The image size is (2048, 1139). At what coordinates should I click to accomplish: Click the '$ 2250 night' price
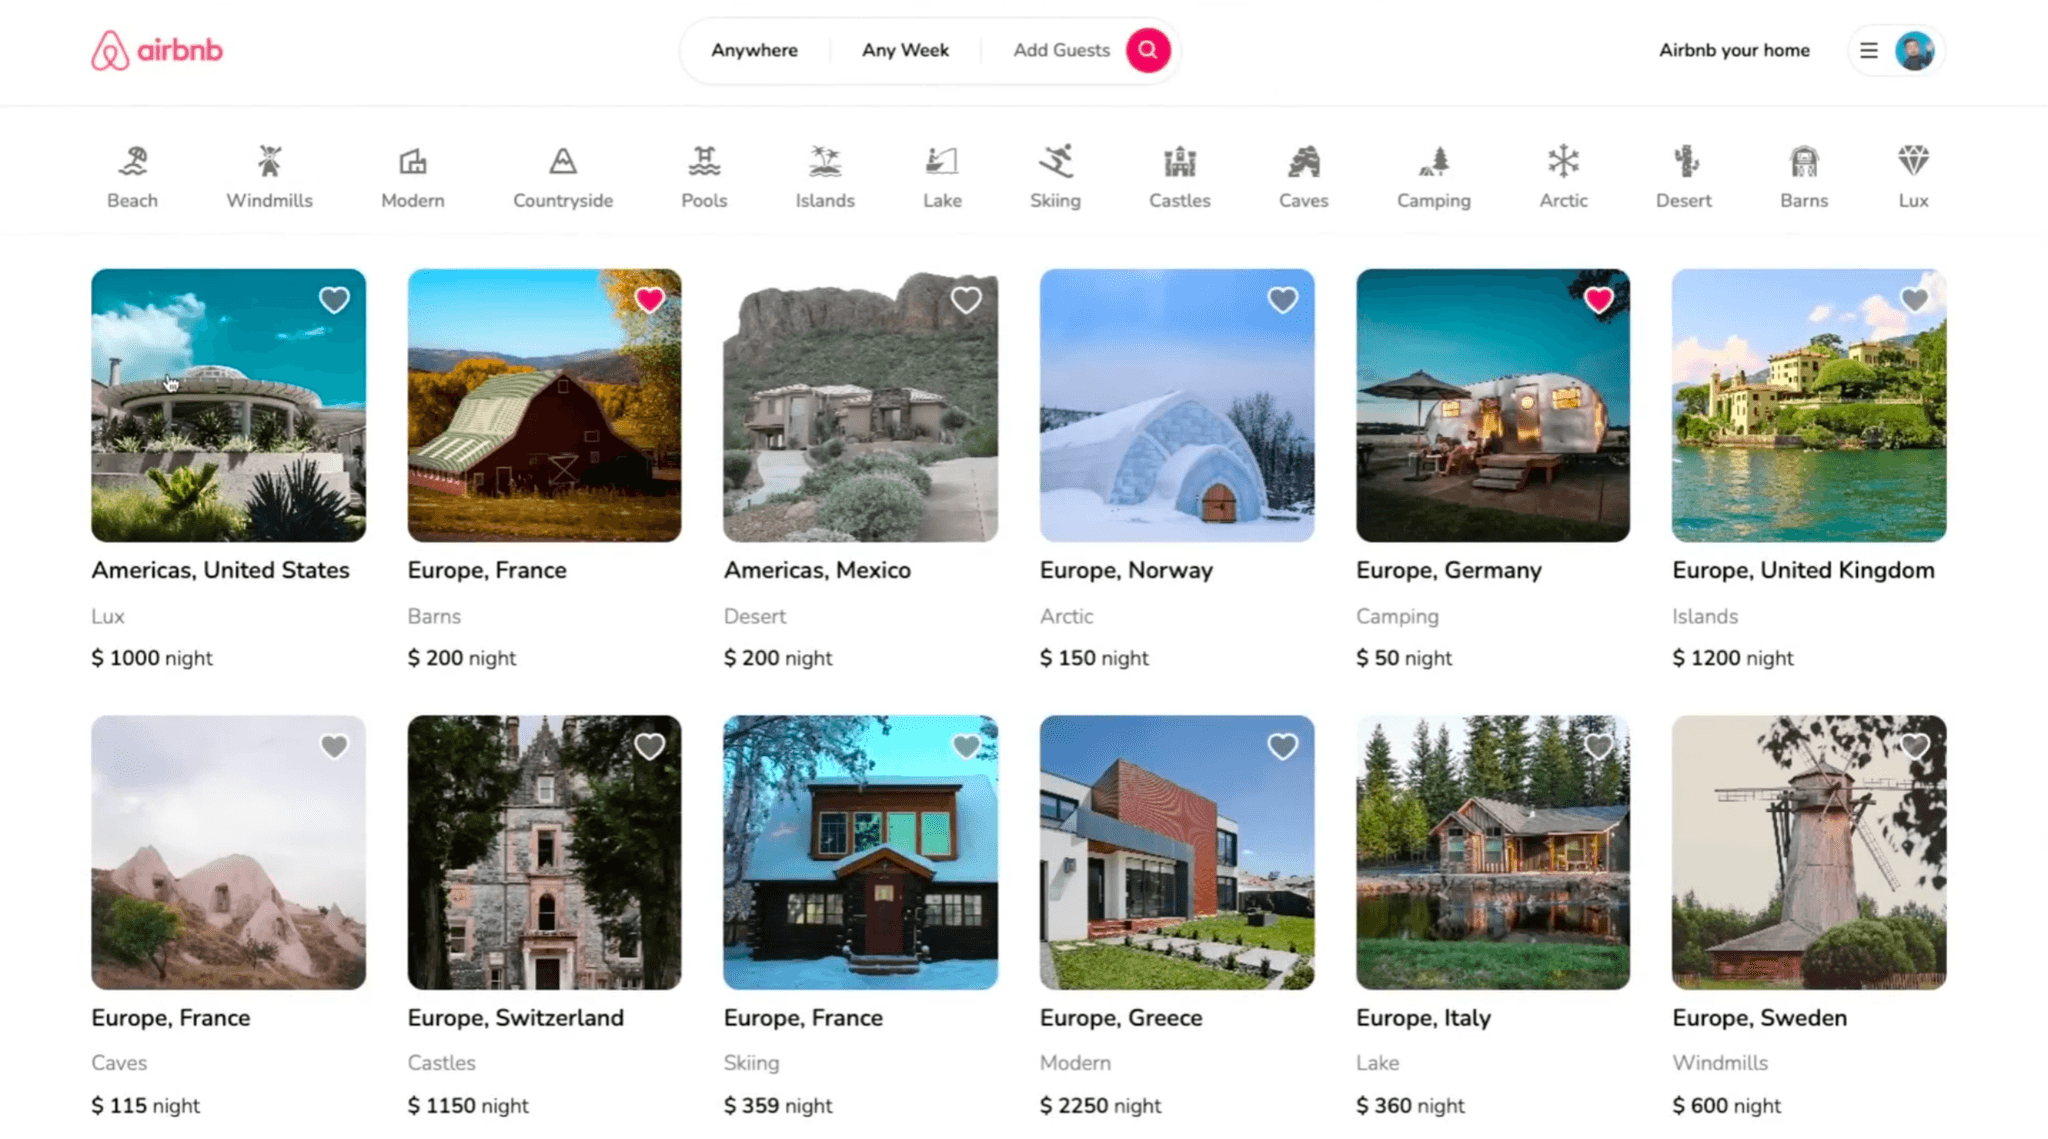[x=1100, y=1105]
